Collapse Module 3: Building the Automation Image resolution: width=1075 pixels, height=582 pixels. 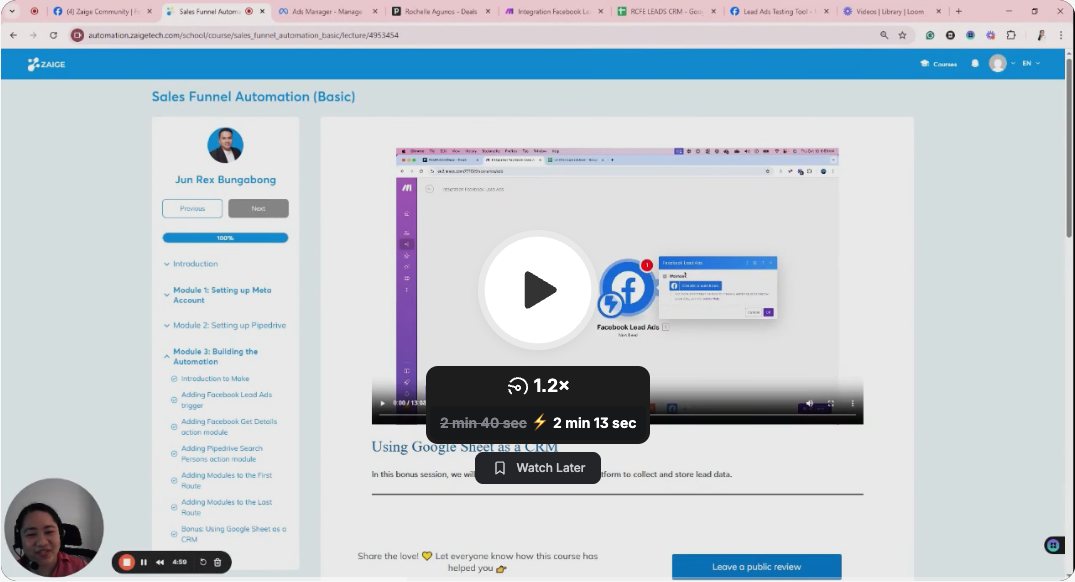(215, 356)
